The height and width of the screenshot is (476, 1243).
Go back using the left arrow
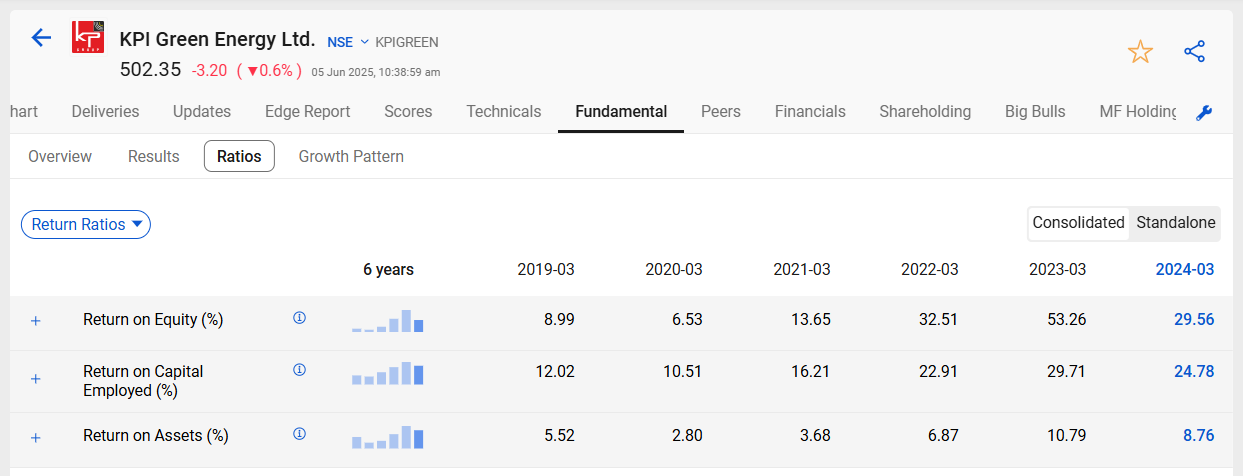41,38
